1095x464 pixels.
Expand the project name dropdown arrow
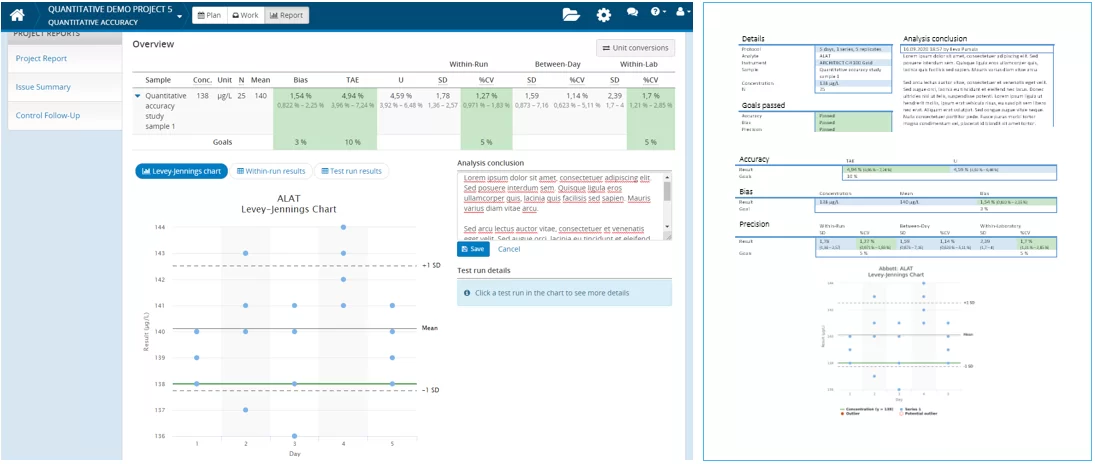pyautogui.click(x=180, y=16)
